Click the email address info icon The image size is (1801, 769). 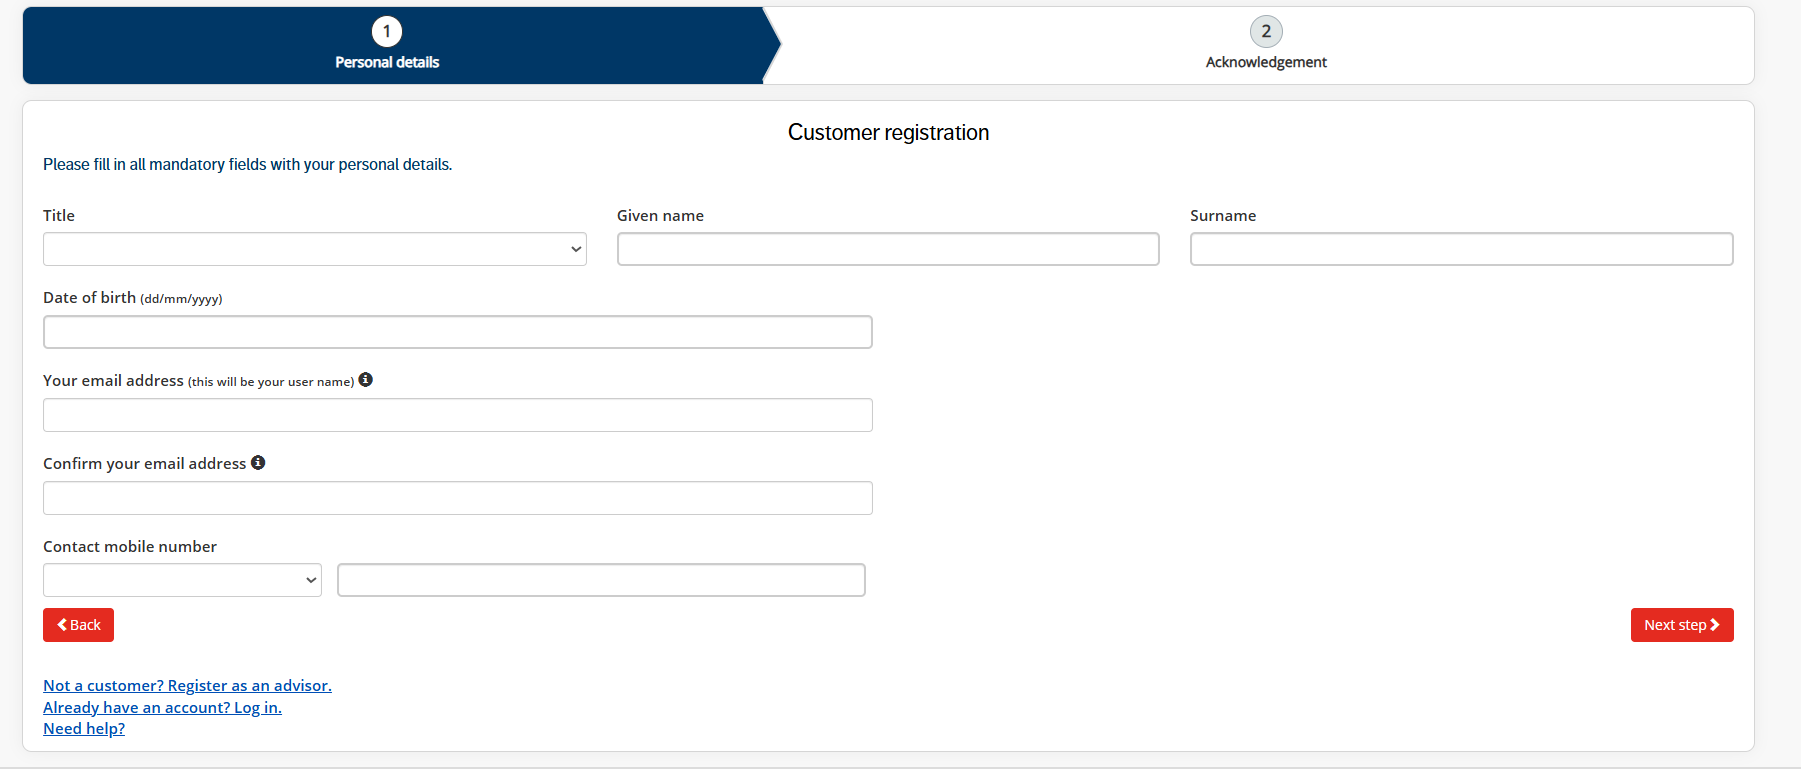pos(366,380)
